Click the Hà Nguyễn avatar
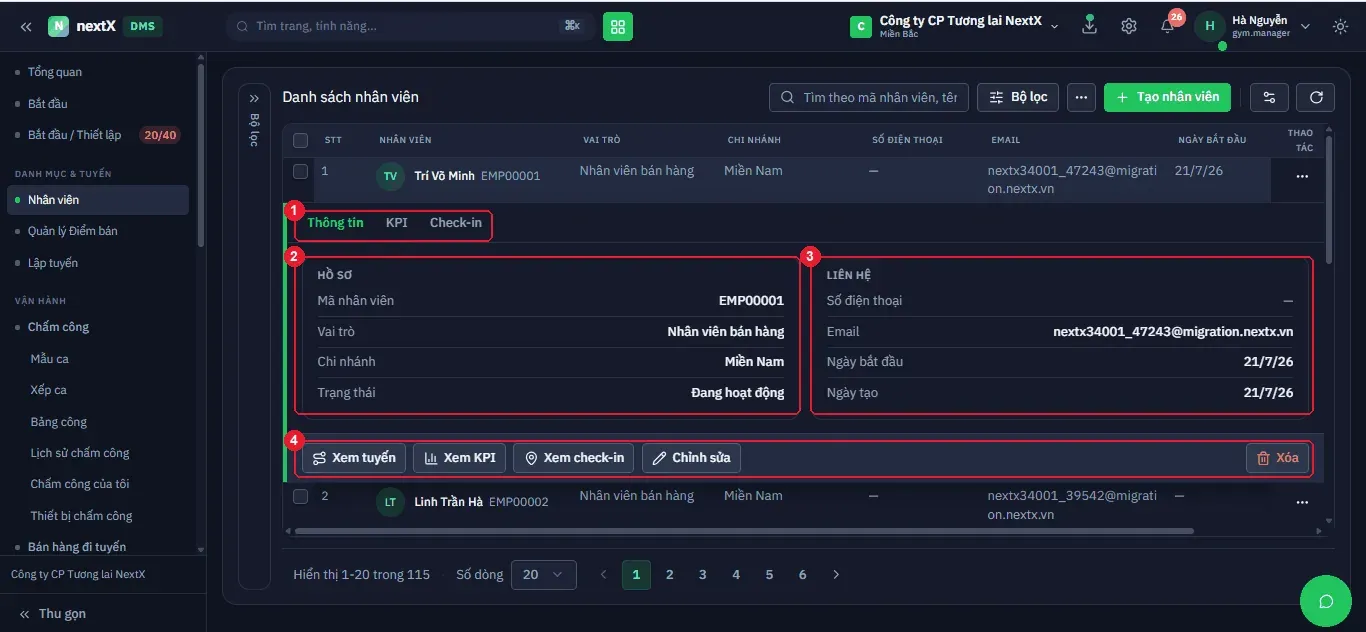The height and width of the screenshot is (632, 1366). pos(1210,26)
